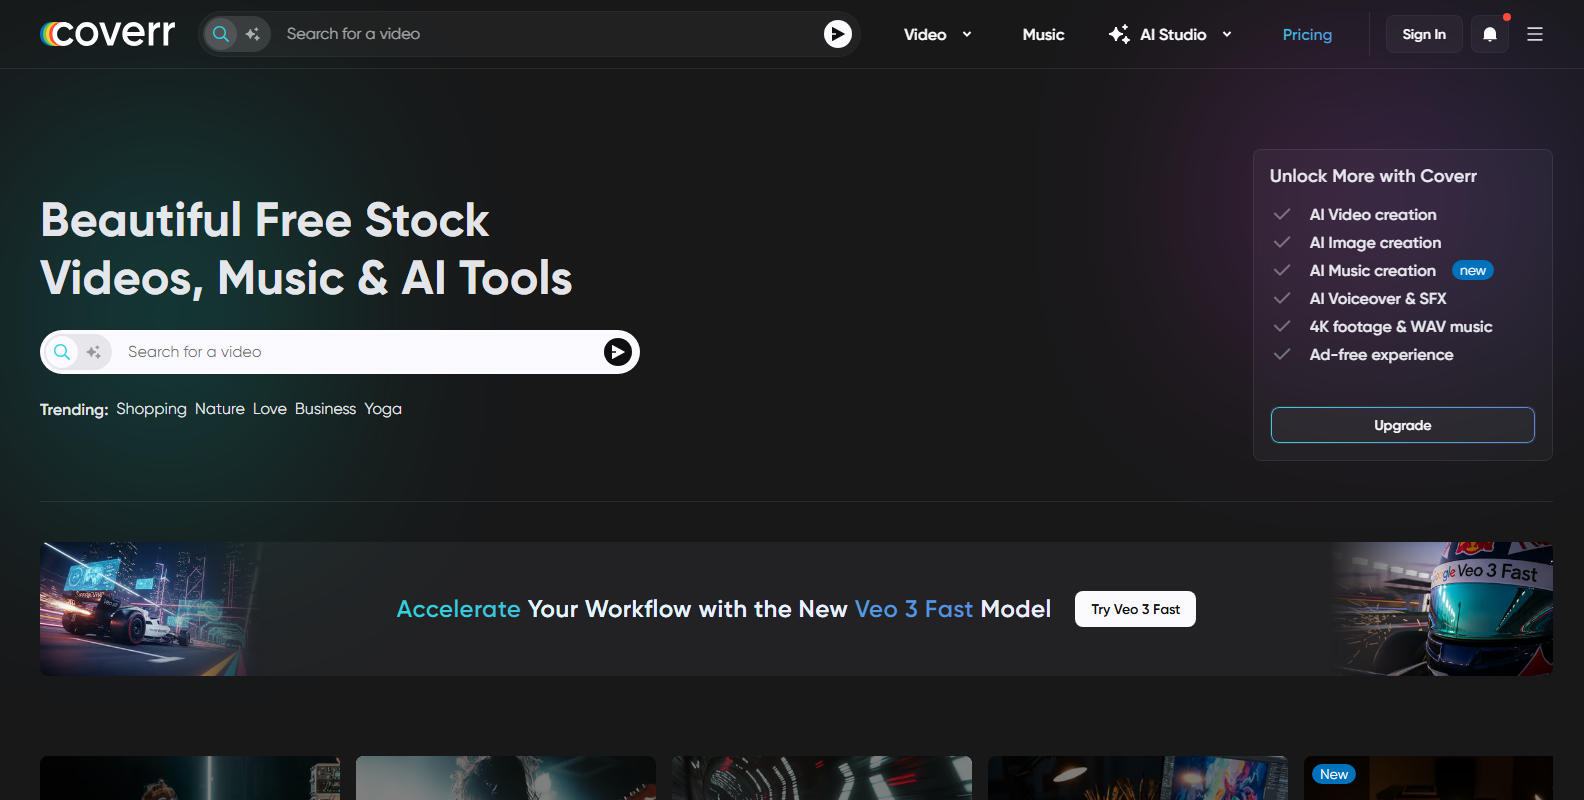This screenshot has width=1584, height=800.
Task: Toggle AI sparkle search in hero bar
Action: pyautogui.click(x=94, y=352)
